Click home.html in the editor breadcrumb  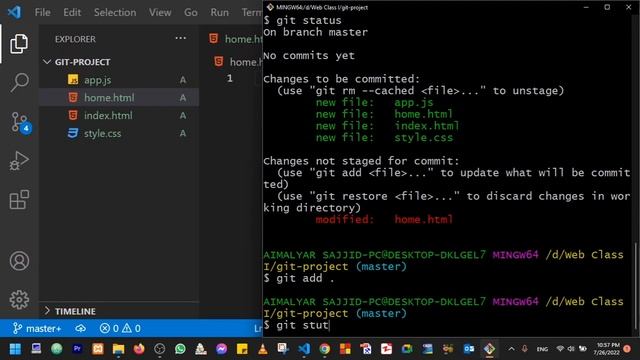[x=239, y=62]
